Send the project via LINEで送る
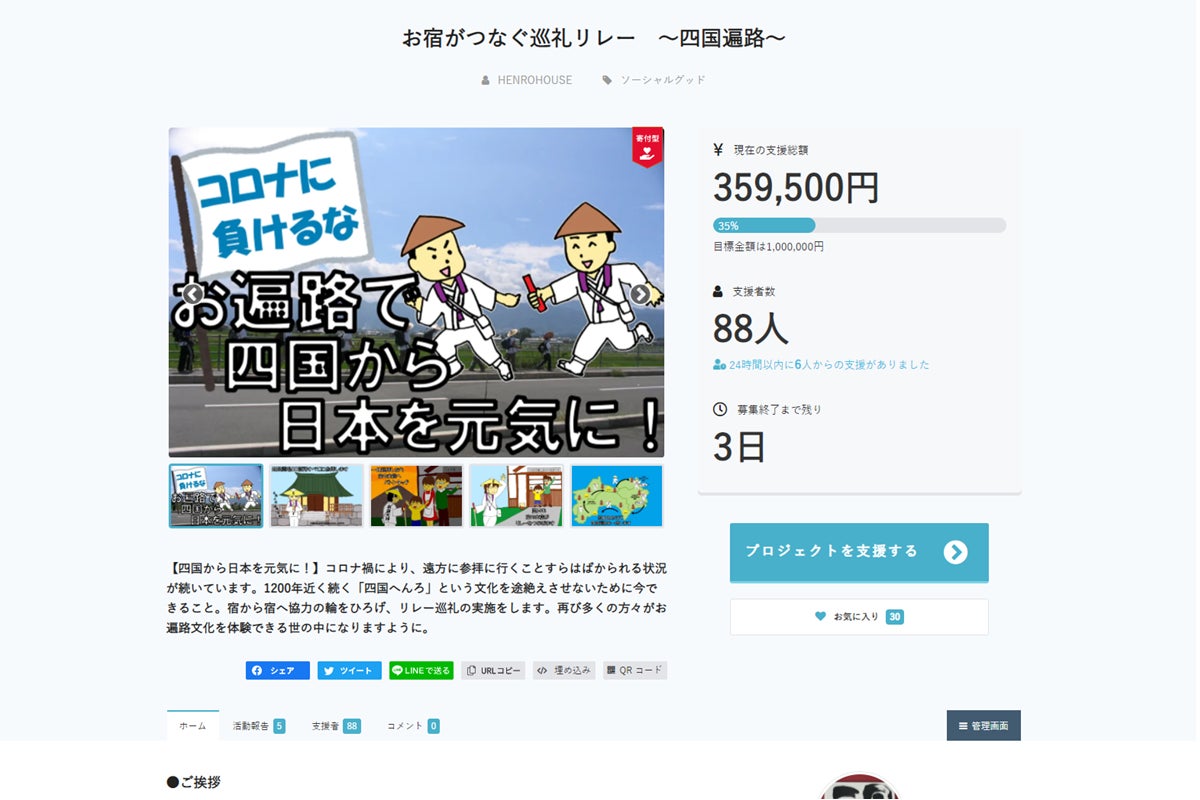This screenshot has width=1200, height=800. 421,671
